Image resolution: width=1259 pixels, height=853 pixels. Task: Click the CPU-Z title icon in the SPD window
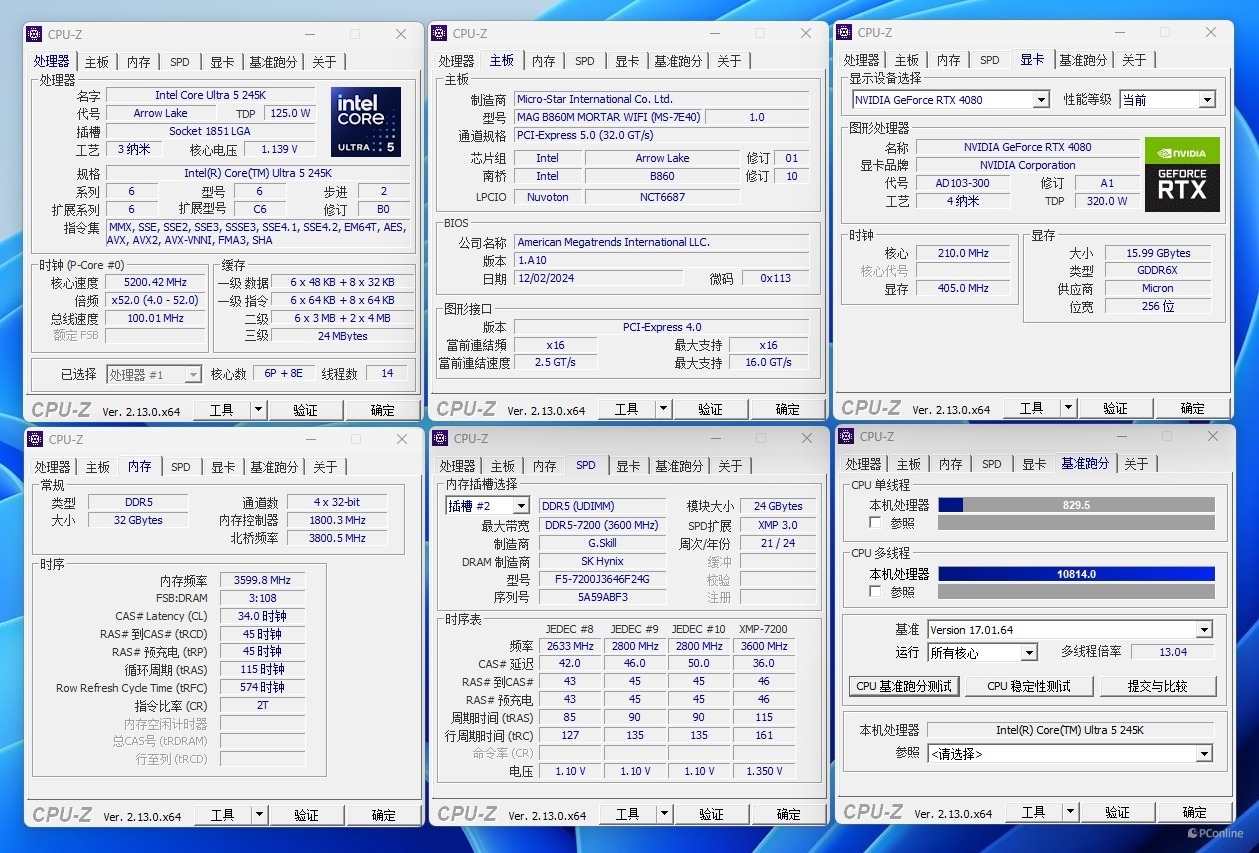point(441,438)
